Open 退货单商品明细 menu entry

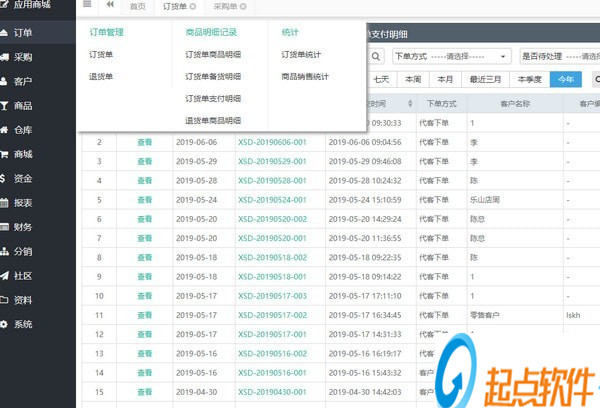[x=213, y=121]
